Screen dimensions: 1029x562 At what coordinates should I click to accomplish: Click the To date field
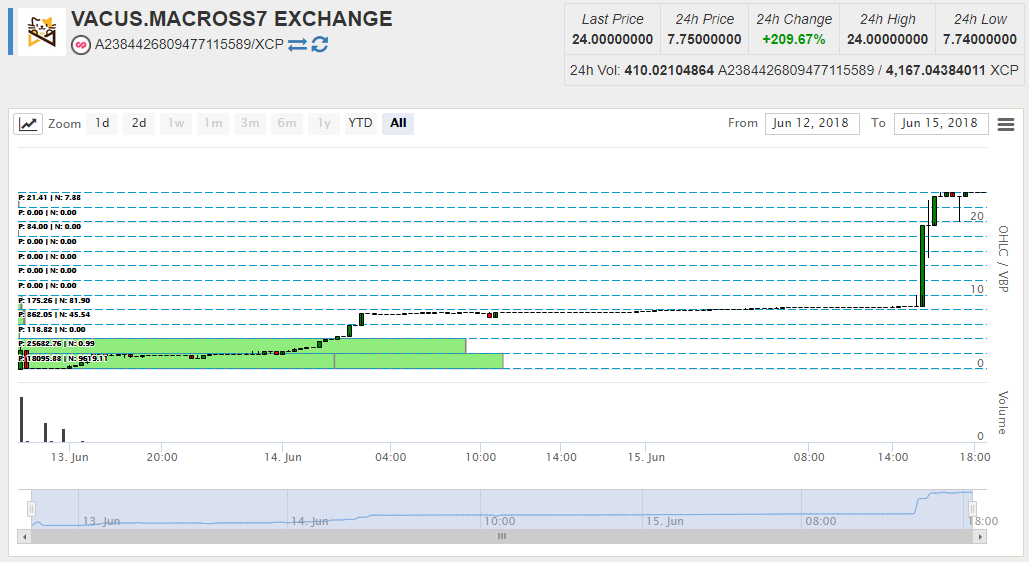(939, 123)
